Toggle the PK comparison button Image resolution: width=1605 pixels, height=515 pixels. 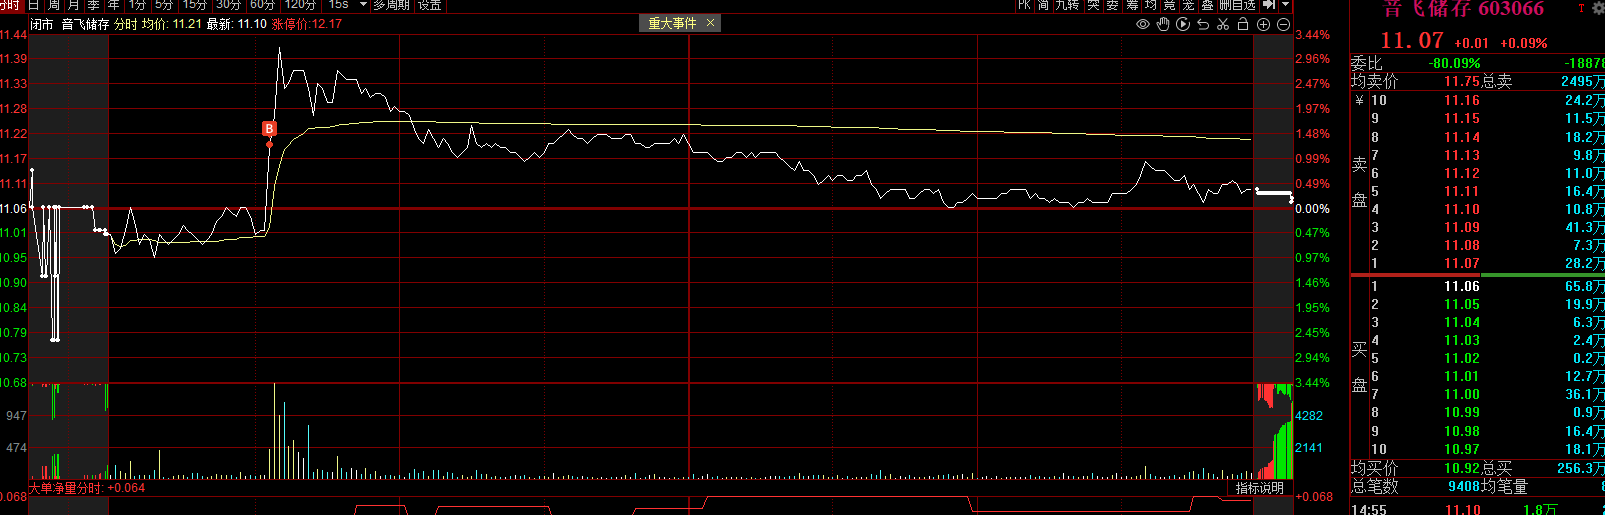pyautogui.click(x=1024, y=5)
